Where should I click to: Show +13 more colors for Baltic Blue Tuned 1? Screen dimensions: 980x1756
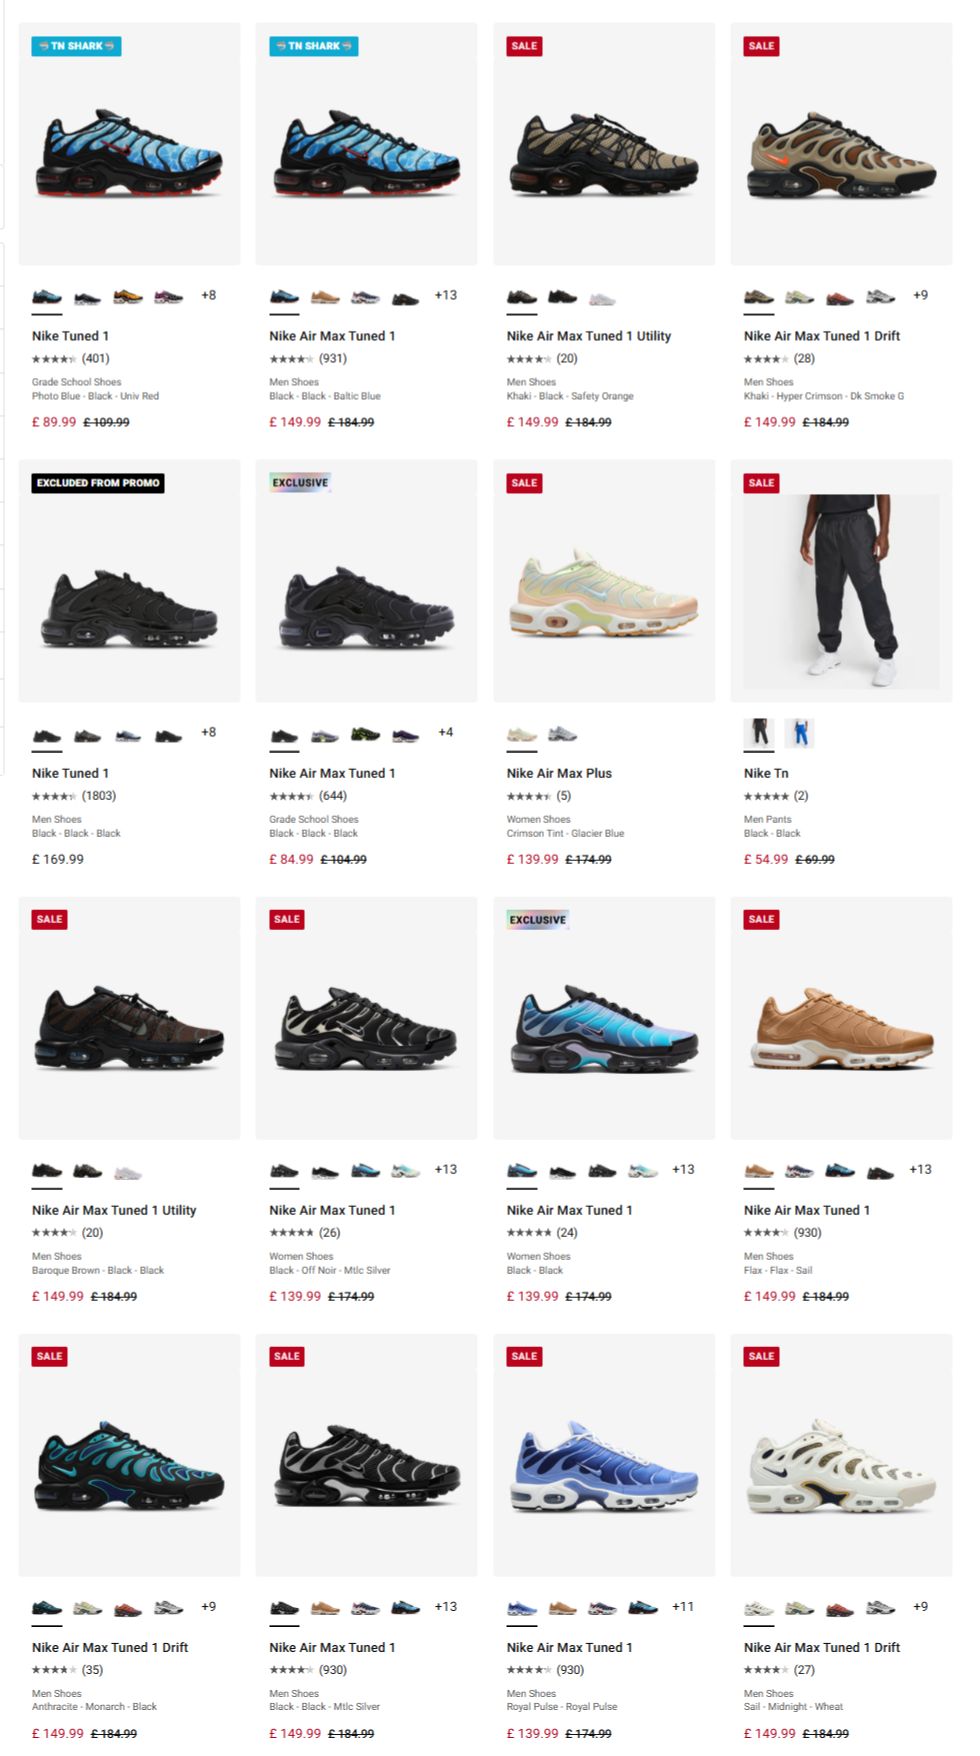tap(446, 295)
